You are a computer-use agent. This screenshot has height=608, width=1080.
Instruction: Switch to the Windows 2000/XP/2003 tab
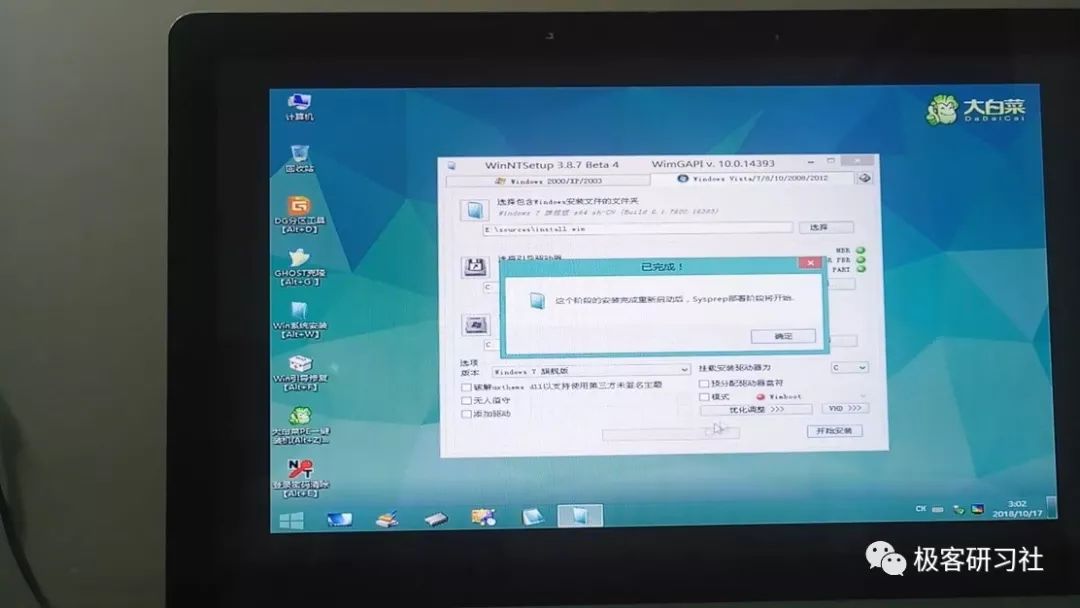click(548, 181)
